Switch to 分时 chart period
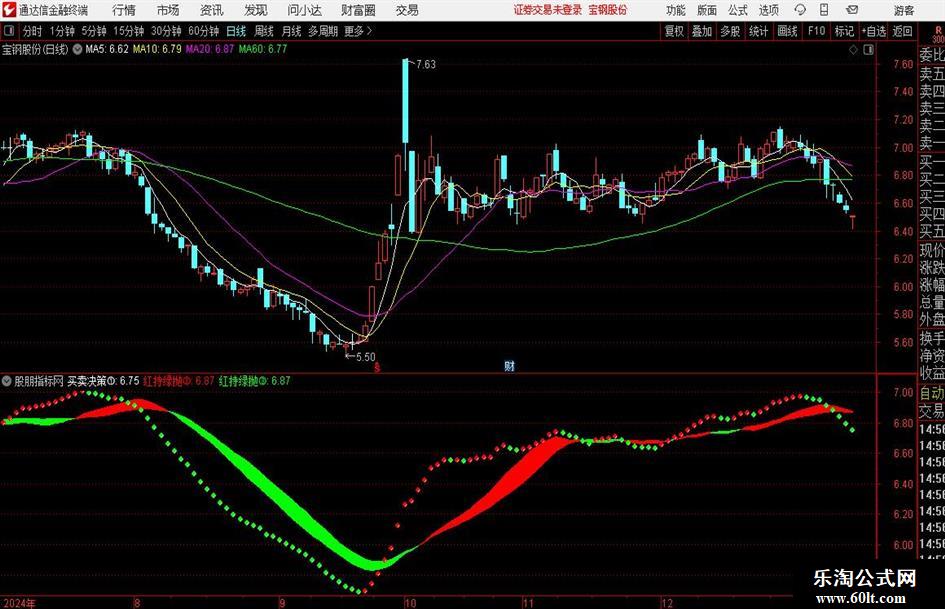 pyautogui.click(x=32, y=31)
